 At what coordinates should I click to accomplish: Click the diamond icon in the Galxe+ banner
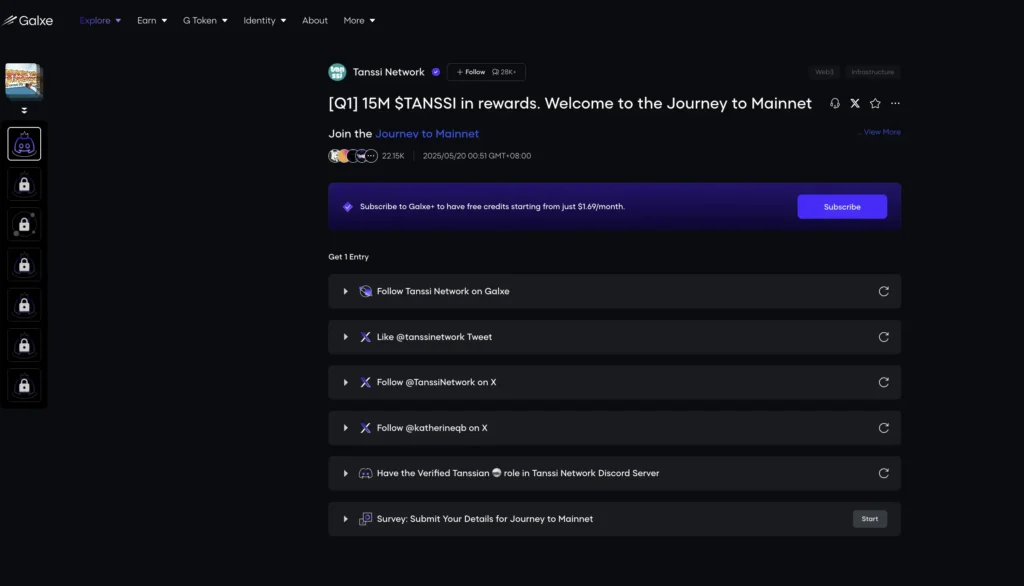[x=347, y=206]
